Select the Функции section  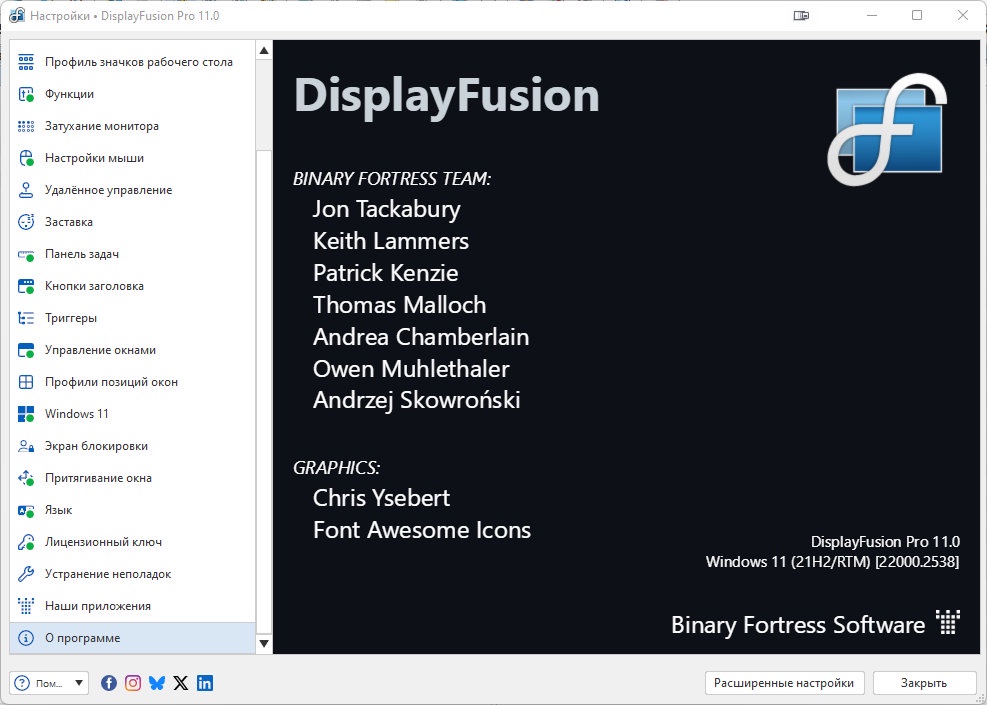(133, 94)
